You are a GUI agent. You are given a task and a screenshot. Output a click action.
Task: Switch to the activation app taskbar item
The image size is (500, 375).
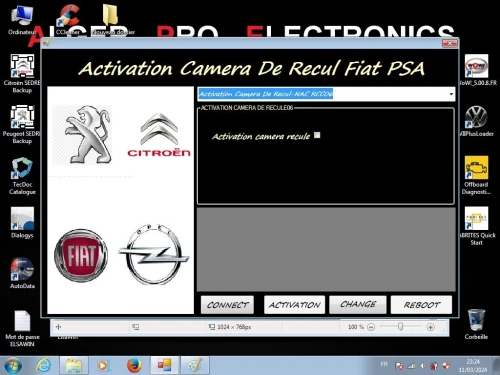(x=165, y=365)
